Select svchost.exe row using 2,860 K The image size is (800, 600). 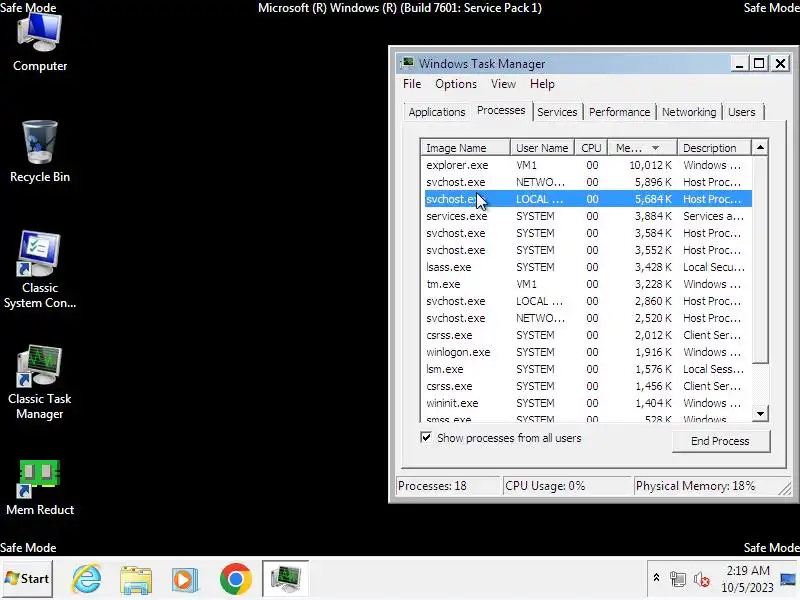click(587, 301)
